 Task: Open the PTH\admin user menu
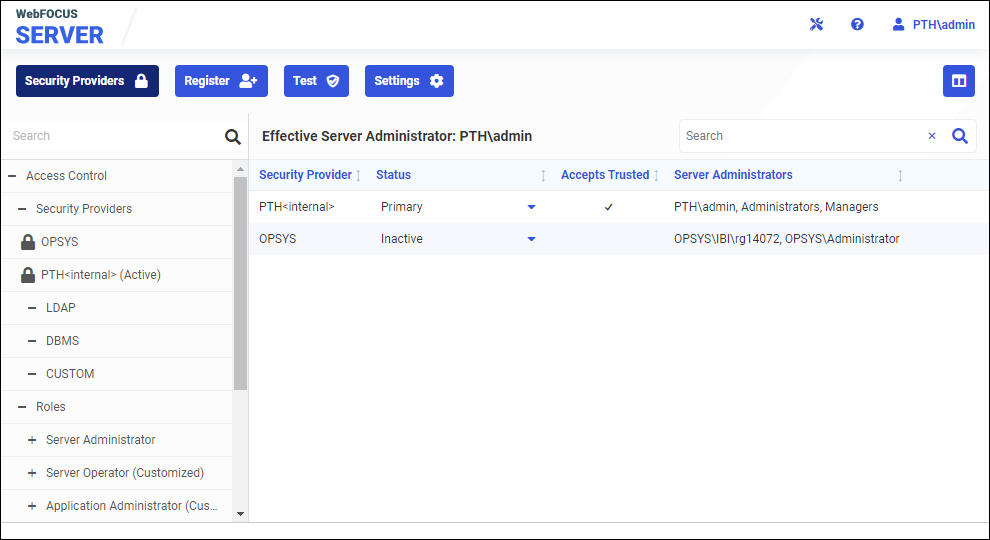[933, 25]
